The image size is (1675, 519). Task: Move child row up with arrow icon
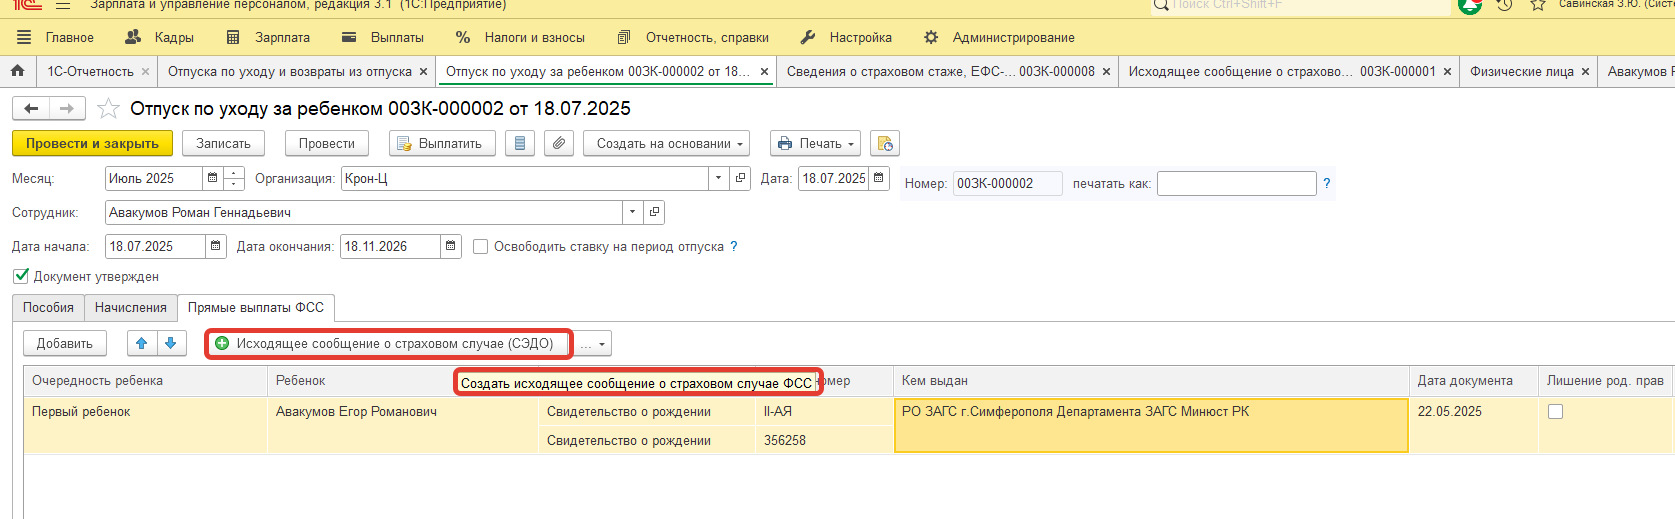(142, 344)
